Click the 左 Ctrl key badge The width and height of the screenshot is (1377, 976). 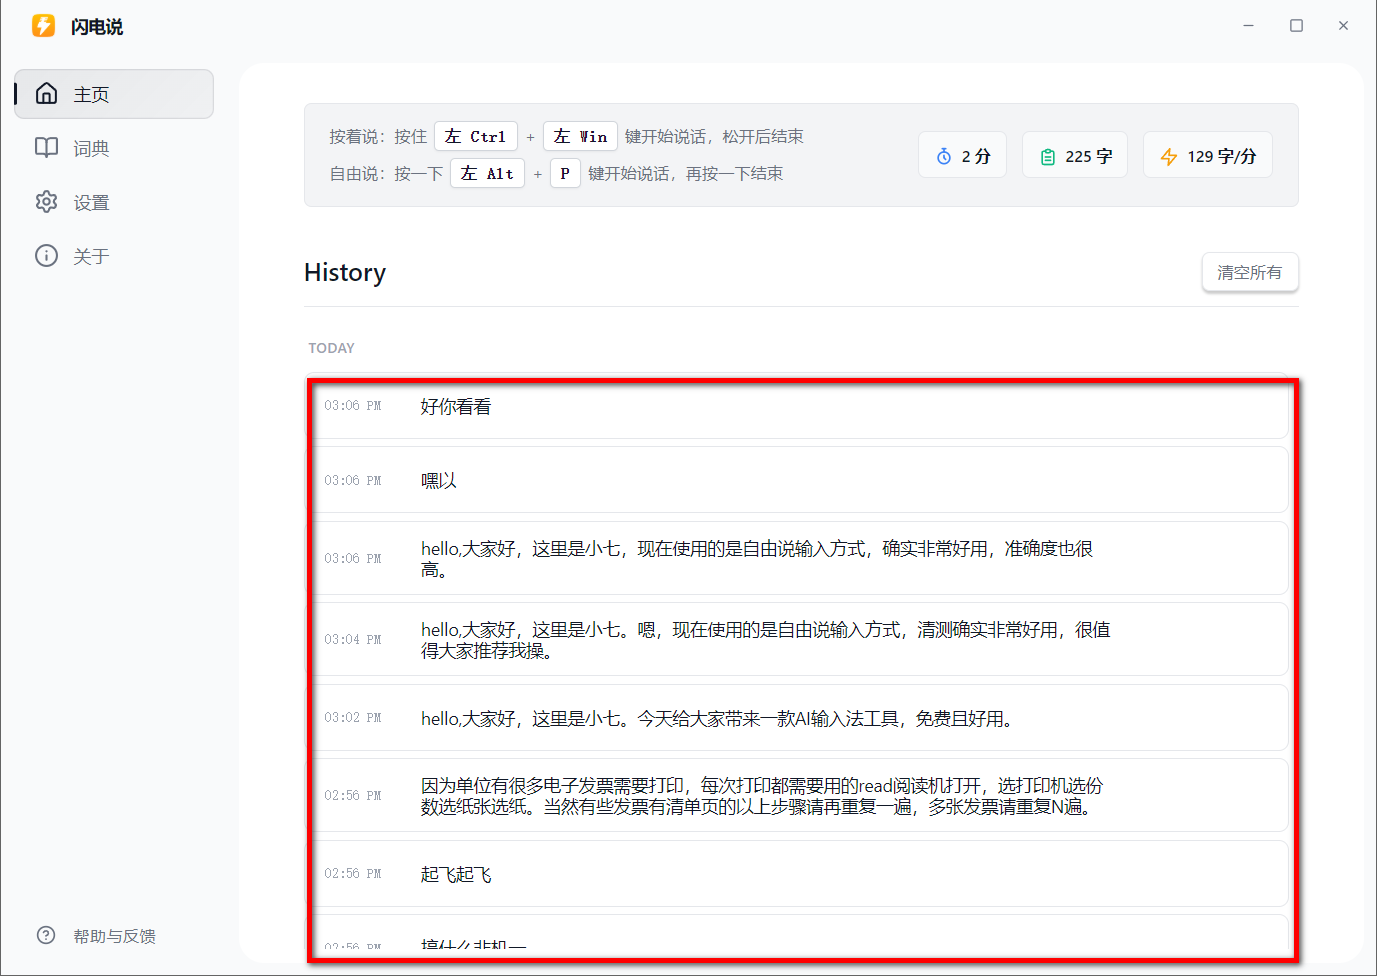tap(476, 136)
